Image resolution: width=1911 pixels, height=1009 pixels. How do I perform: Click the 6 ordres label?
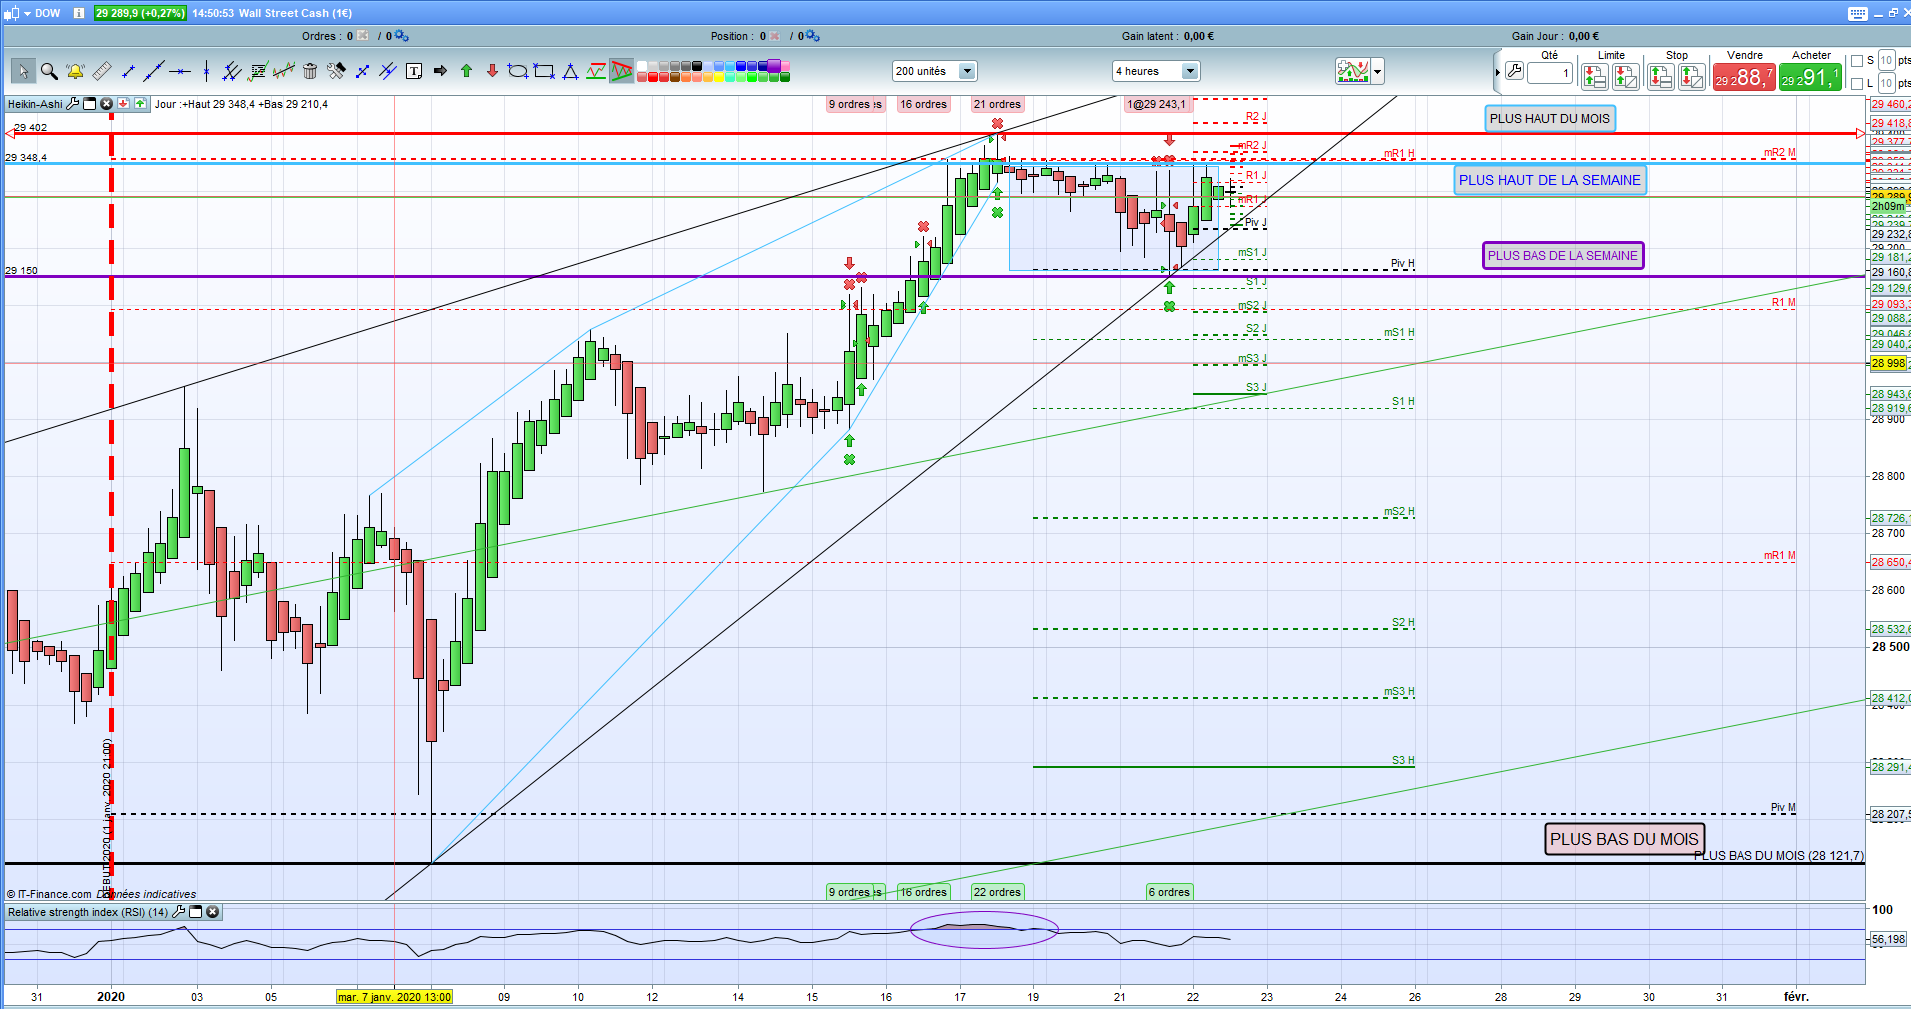click(x=1169, y=892)
